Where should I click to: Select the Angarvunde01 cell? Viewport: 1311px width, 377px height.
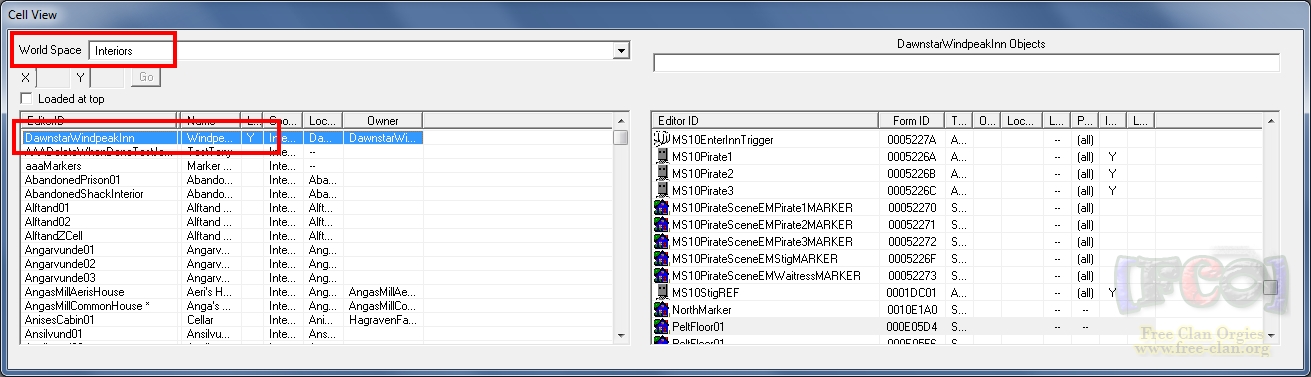click(59, 249)
